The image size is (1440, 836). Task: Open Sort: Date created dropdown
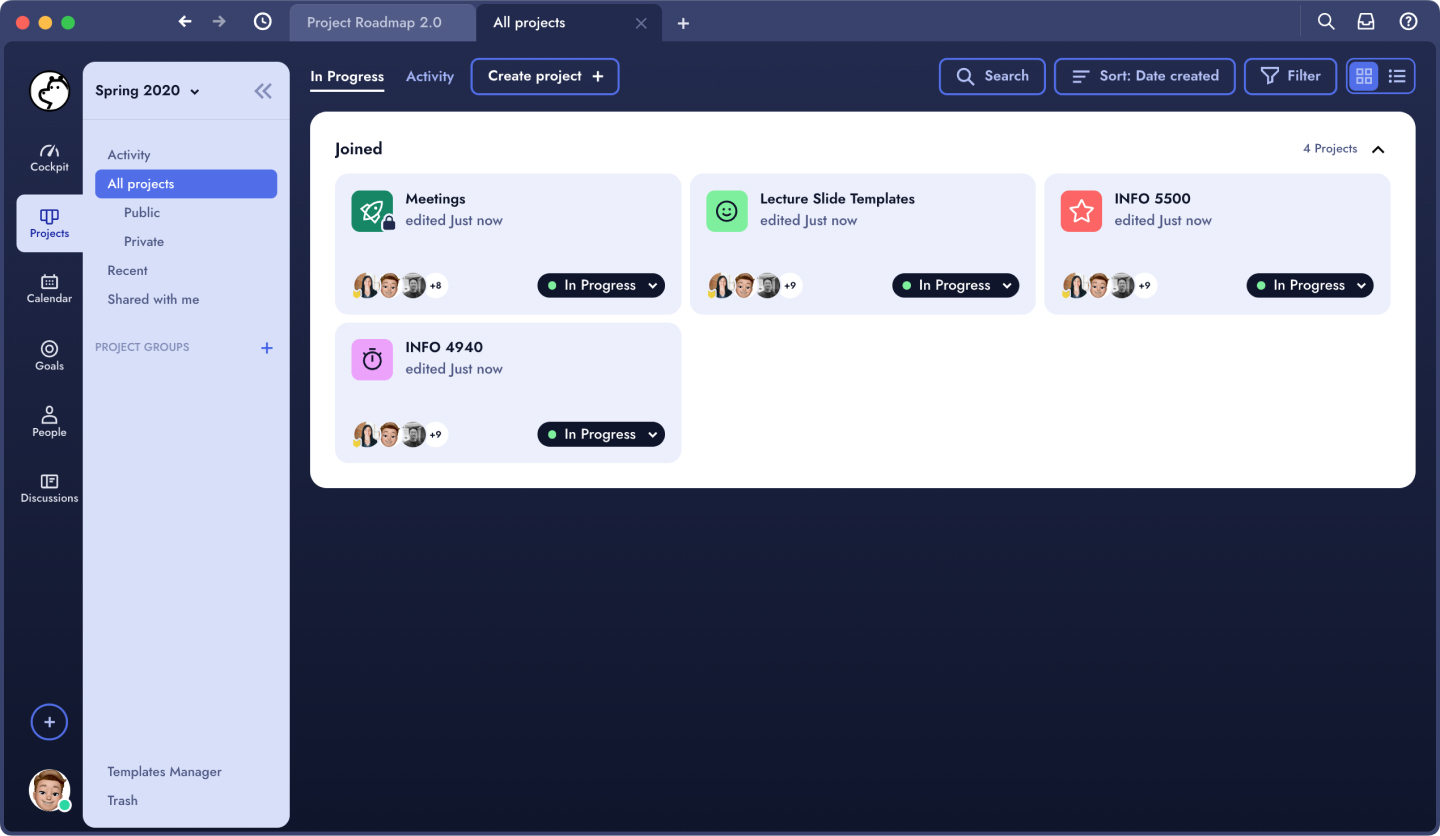tap(1145, 76)
